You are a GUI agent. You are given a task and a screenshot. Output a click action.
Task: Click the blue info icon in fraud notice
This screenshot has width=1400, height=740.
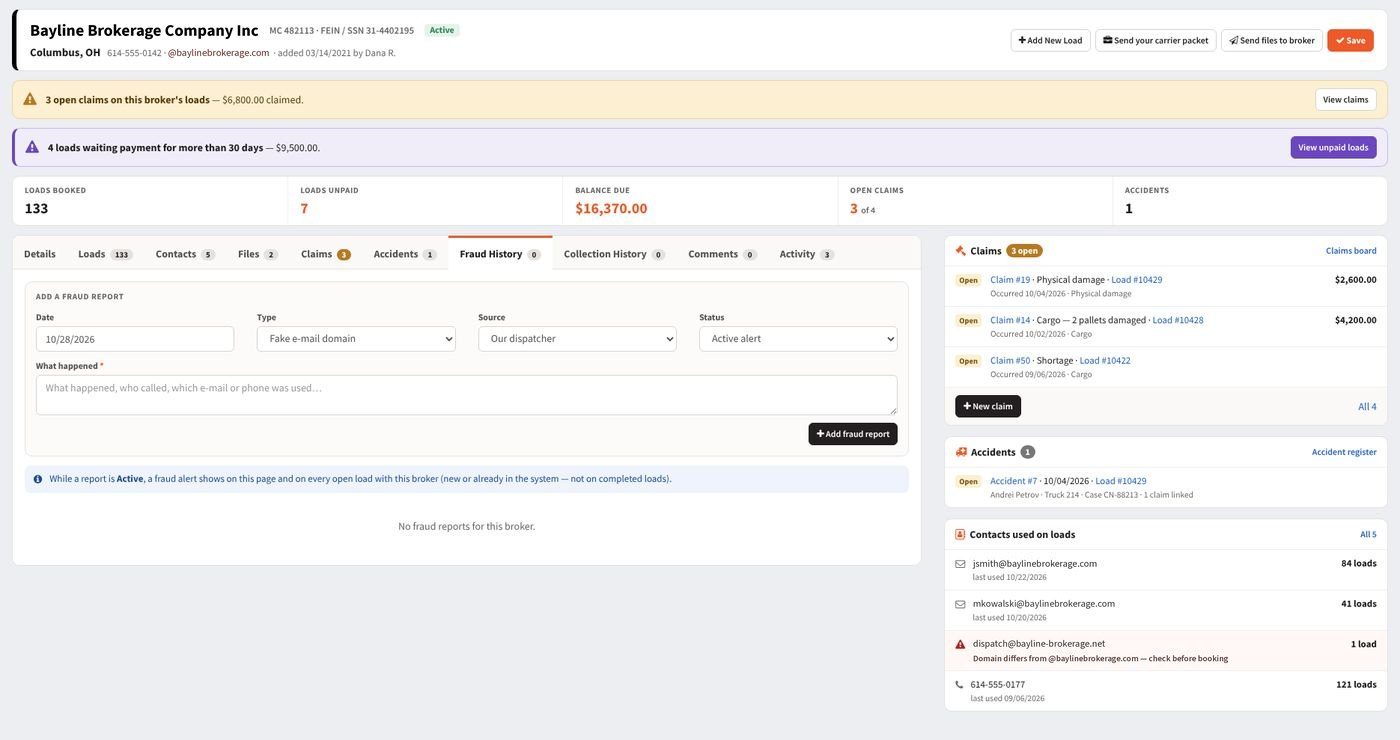click(38, 479)
